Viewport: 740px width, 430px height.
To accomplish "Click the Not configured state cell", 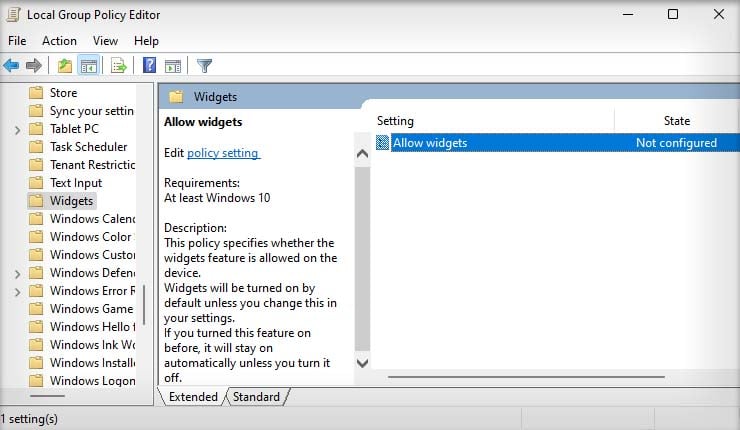I will pyautogui.click(x=676, y=143).
